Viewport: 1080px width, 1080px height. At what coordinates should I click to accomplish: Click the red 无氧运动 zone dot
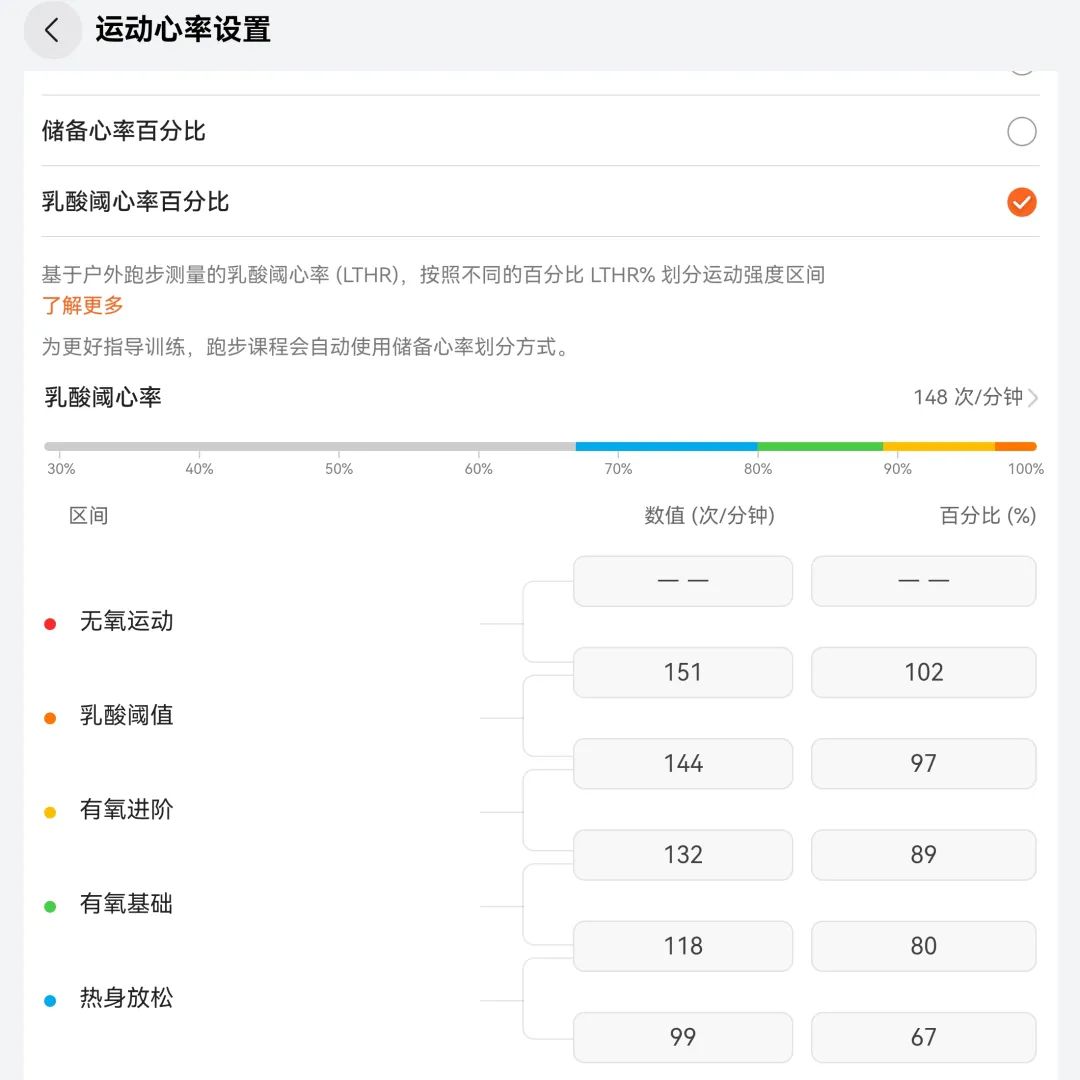pos(50,624)
